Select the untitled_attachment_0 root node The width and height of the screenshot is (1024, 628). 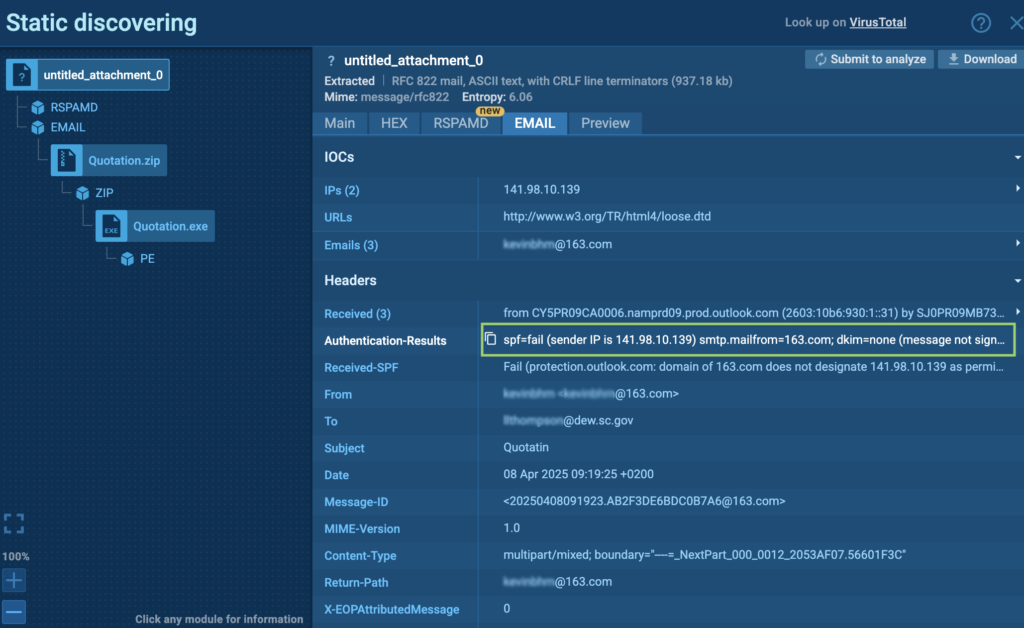[88, 74]
